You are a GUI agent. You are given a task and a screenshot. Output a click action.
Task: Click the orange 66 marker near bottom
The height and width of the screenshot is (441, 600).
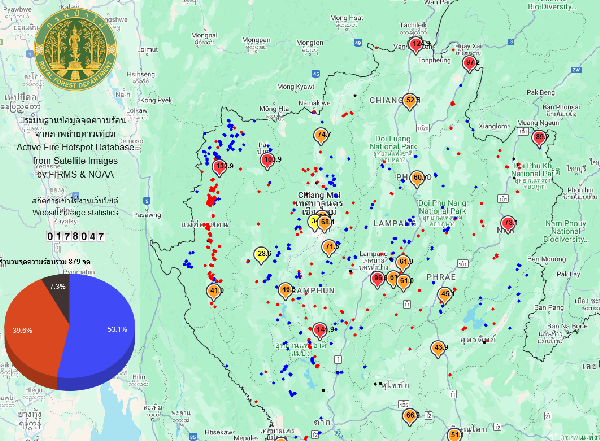coord(409,415)
